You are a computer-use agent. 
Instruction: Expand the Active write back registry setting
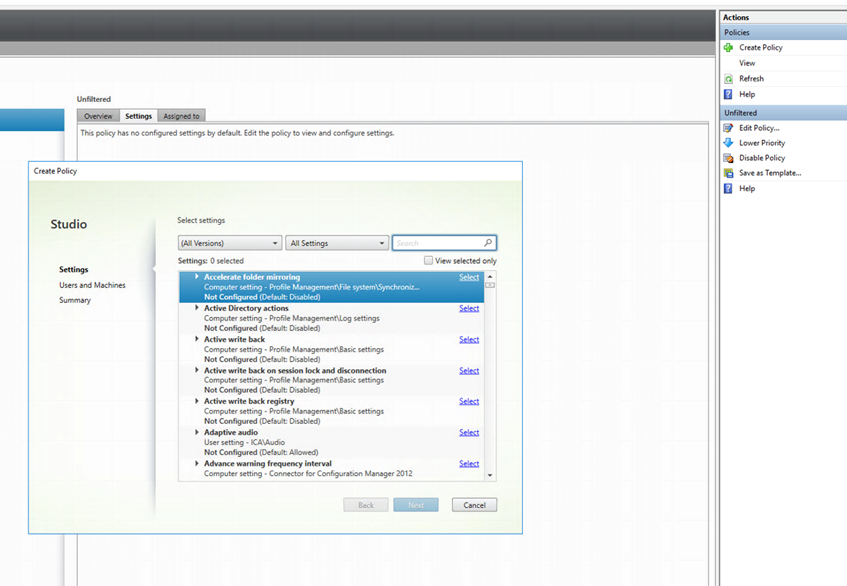pos(197,401)
